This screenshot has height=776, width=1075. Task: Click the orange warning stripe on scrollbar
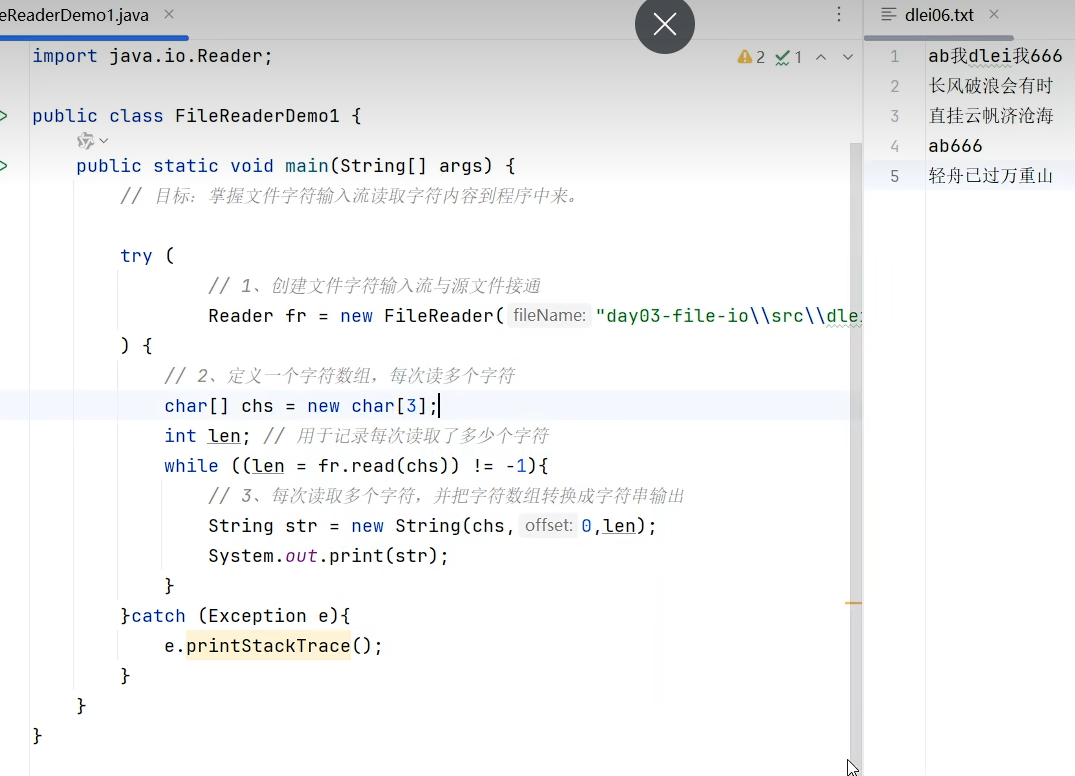tap(853, 603)
